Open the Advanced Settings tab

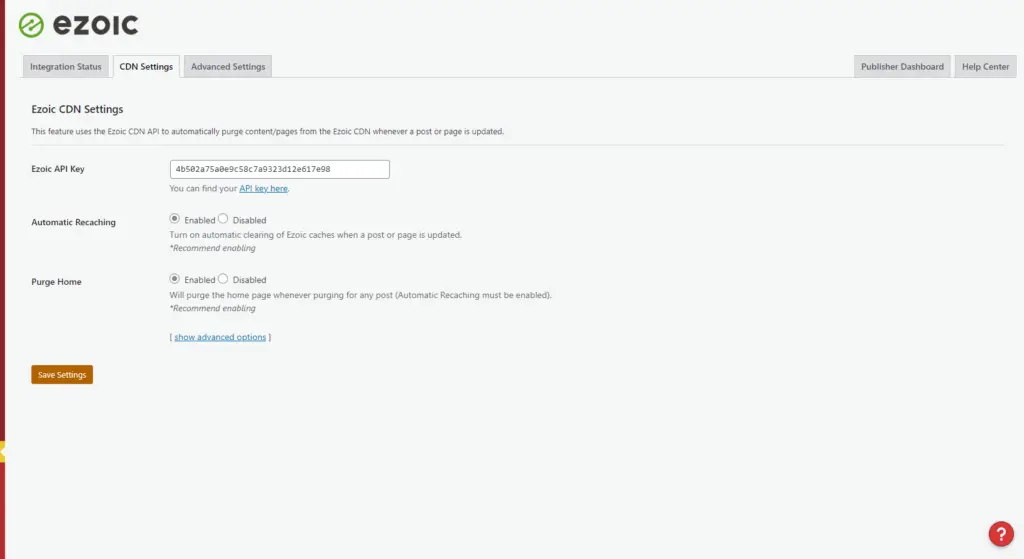228,67
